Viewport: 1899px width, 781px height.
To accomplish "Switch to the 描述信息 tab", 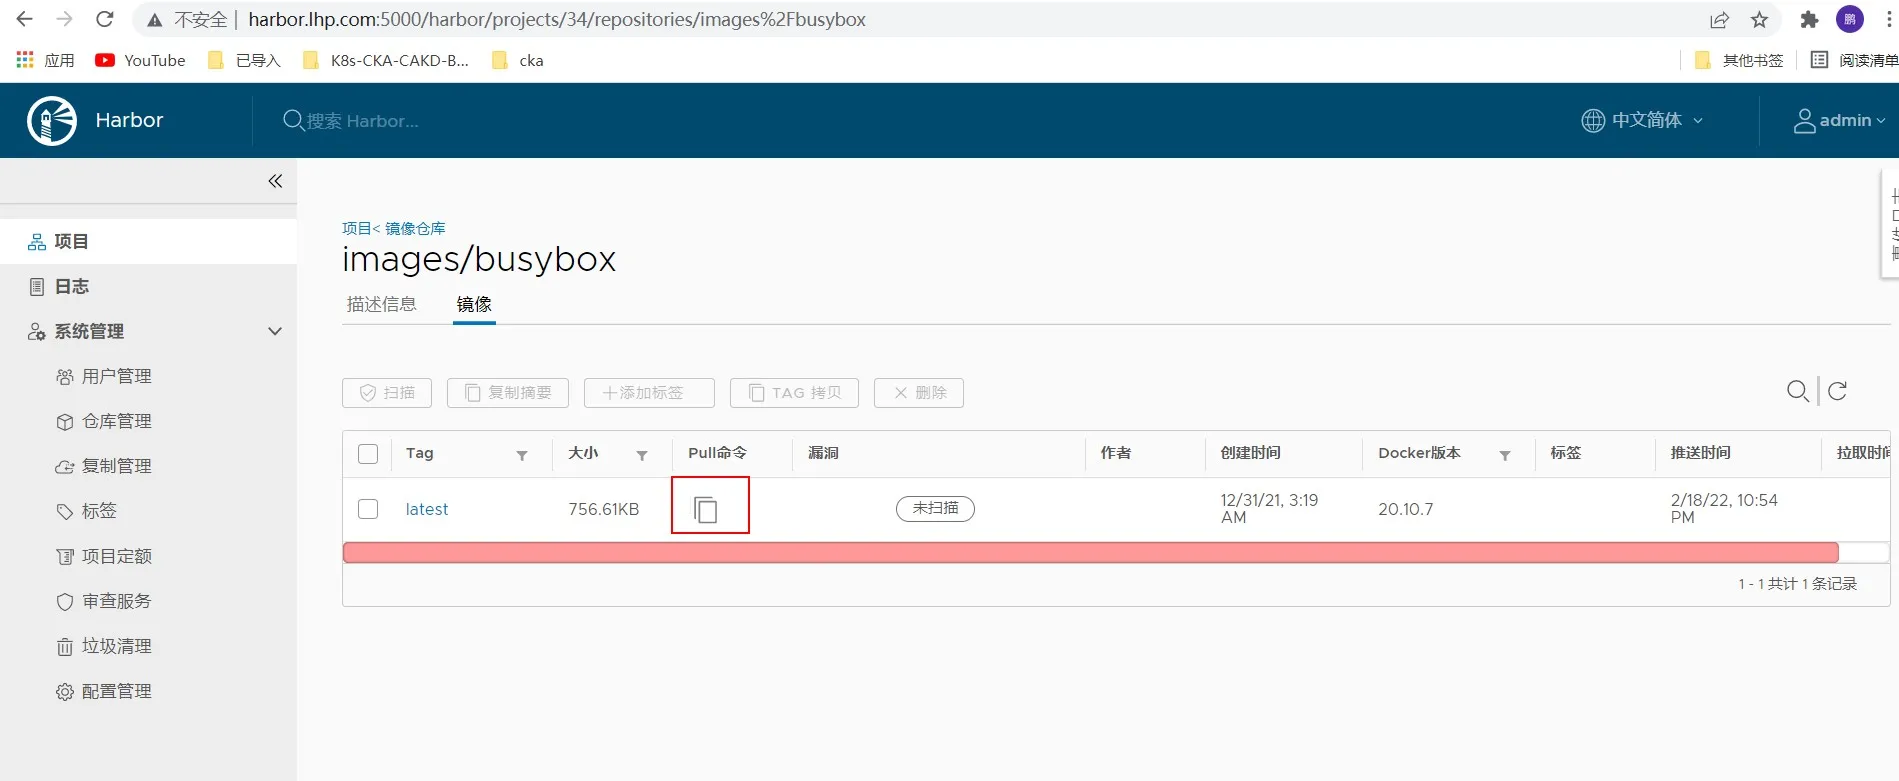I will click(381, 304).
